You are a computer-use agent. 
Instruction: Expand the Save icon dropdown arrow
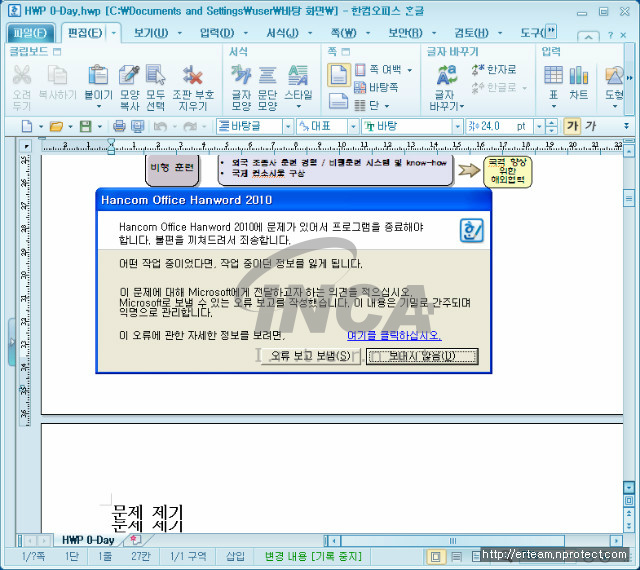[x=100, y=127]
